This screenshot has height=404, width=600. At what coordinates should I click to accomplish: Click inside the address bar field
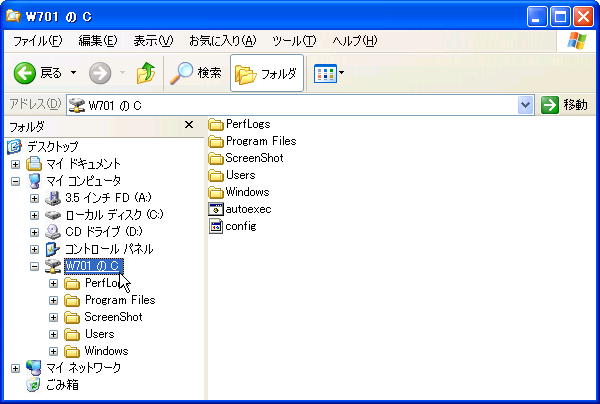(x=300, y=104)
